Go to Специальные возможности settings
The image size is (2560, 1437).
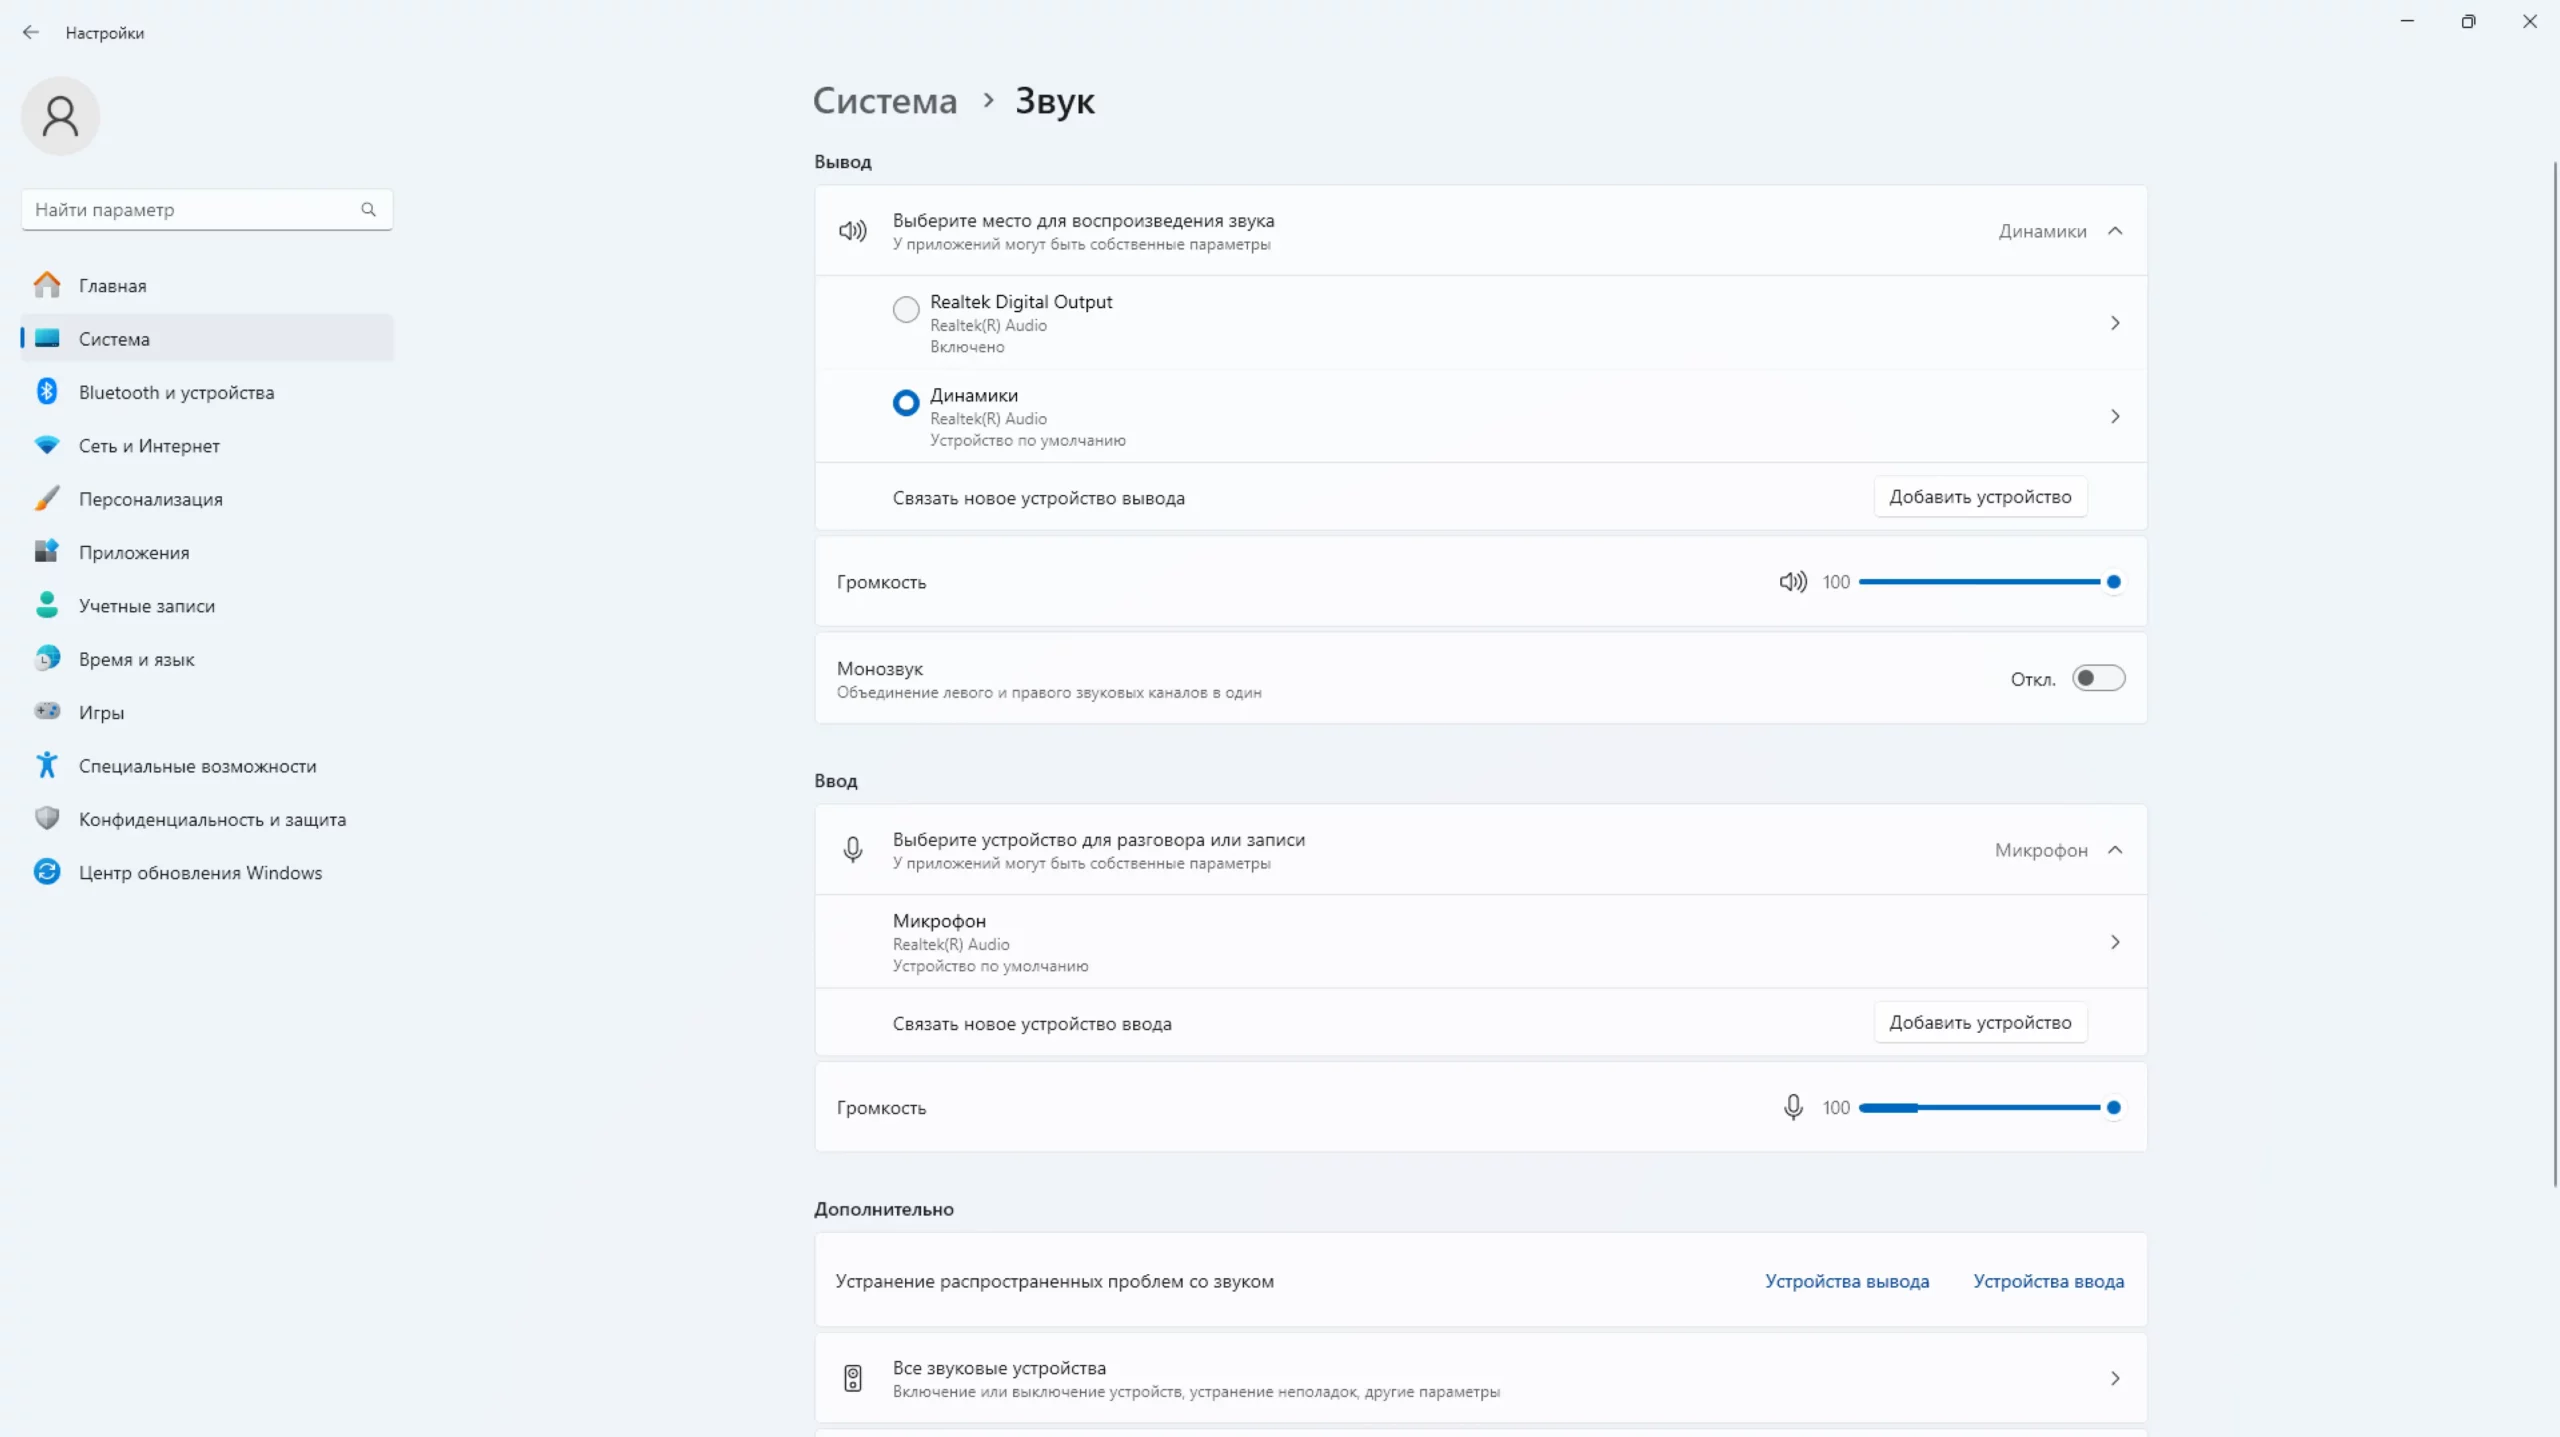(x=197, y=766)
